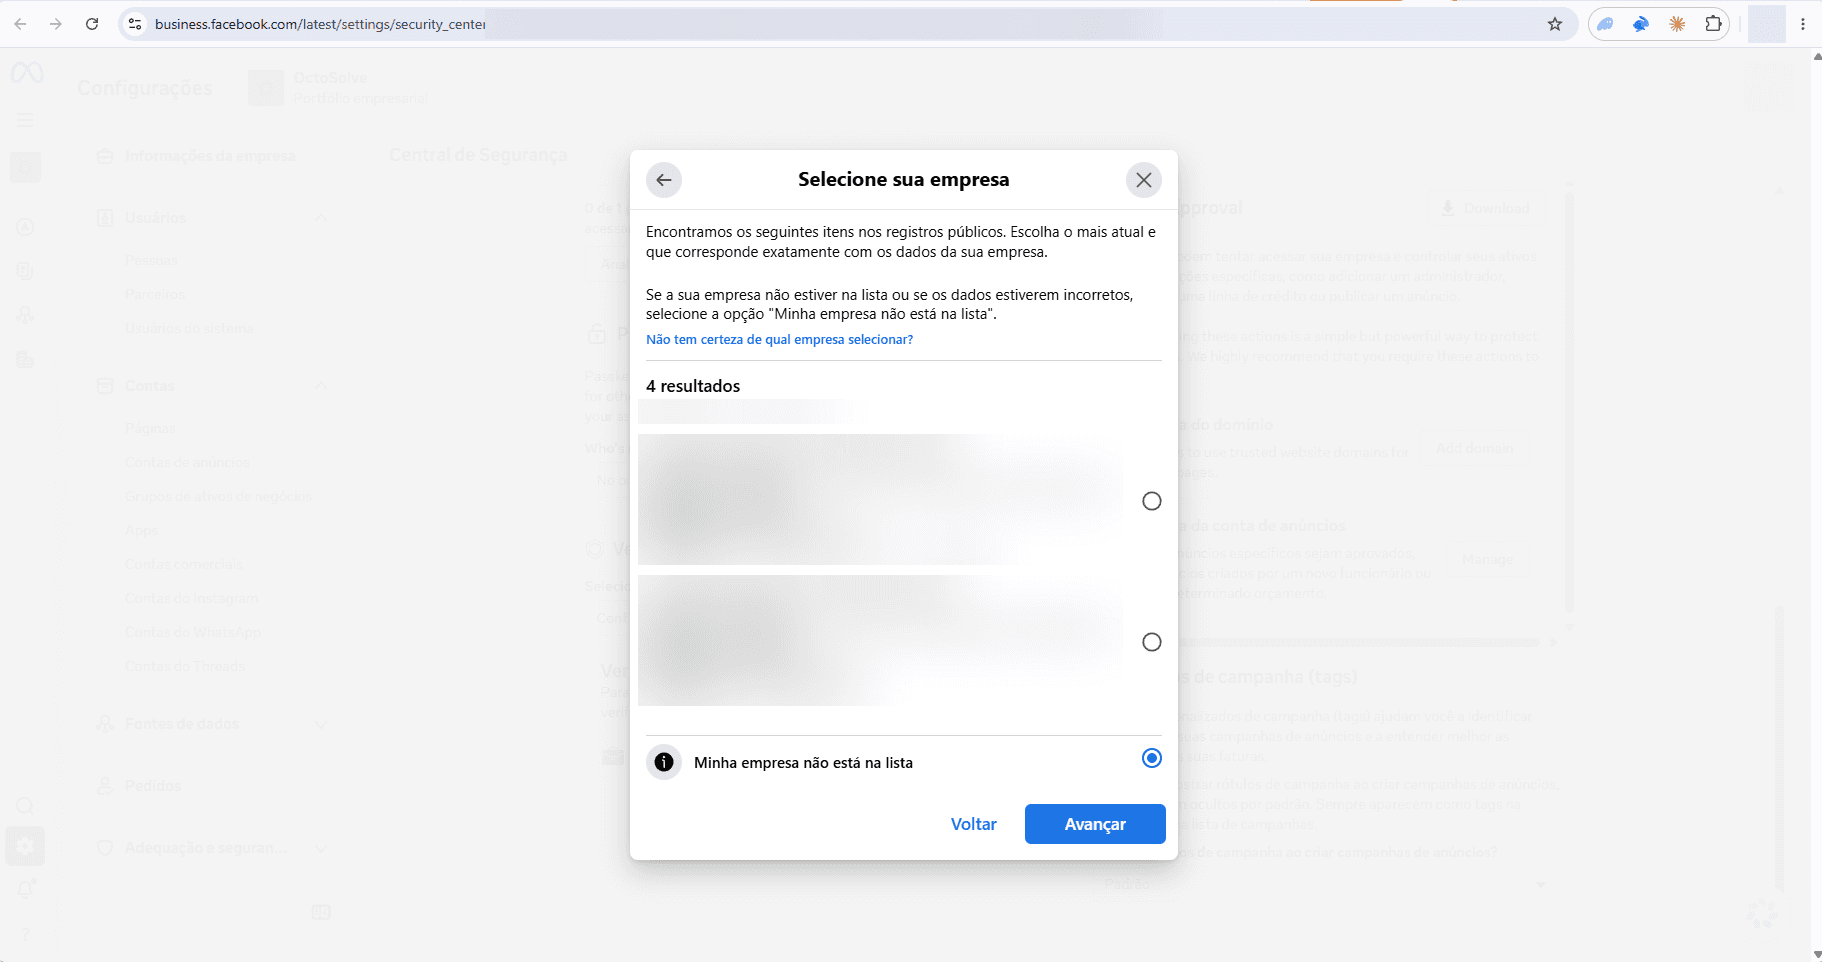
Task: Open 'Não tem certeza de qual empresa selecionar?' link
Action: click(779, 340)
